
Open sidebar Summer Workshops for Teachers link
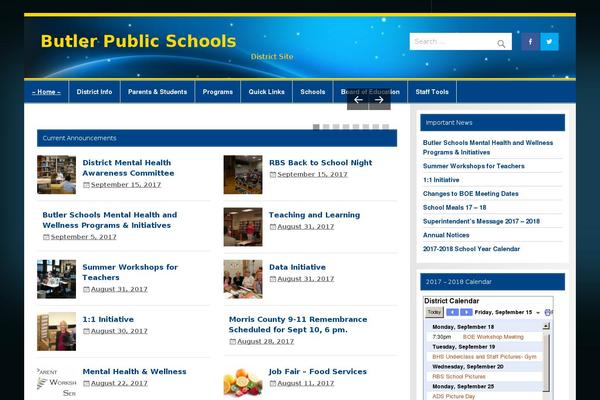[x=473, y=166]
